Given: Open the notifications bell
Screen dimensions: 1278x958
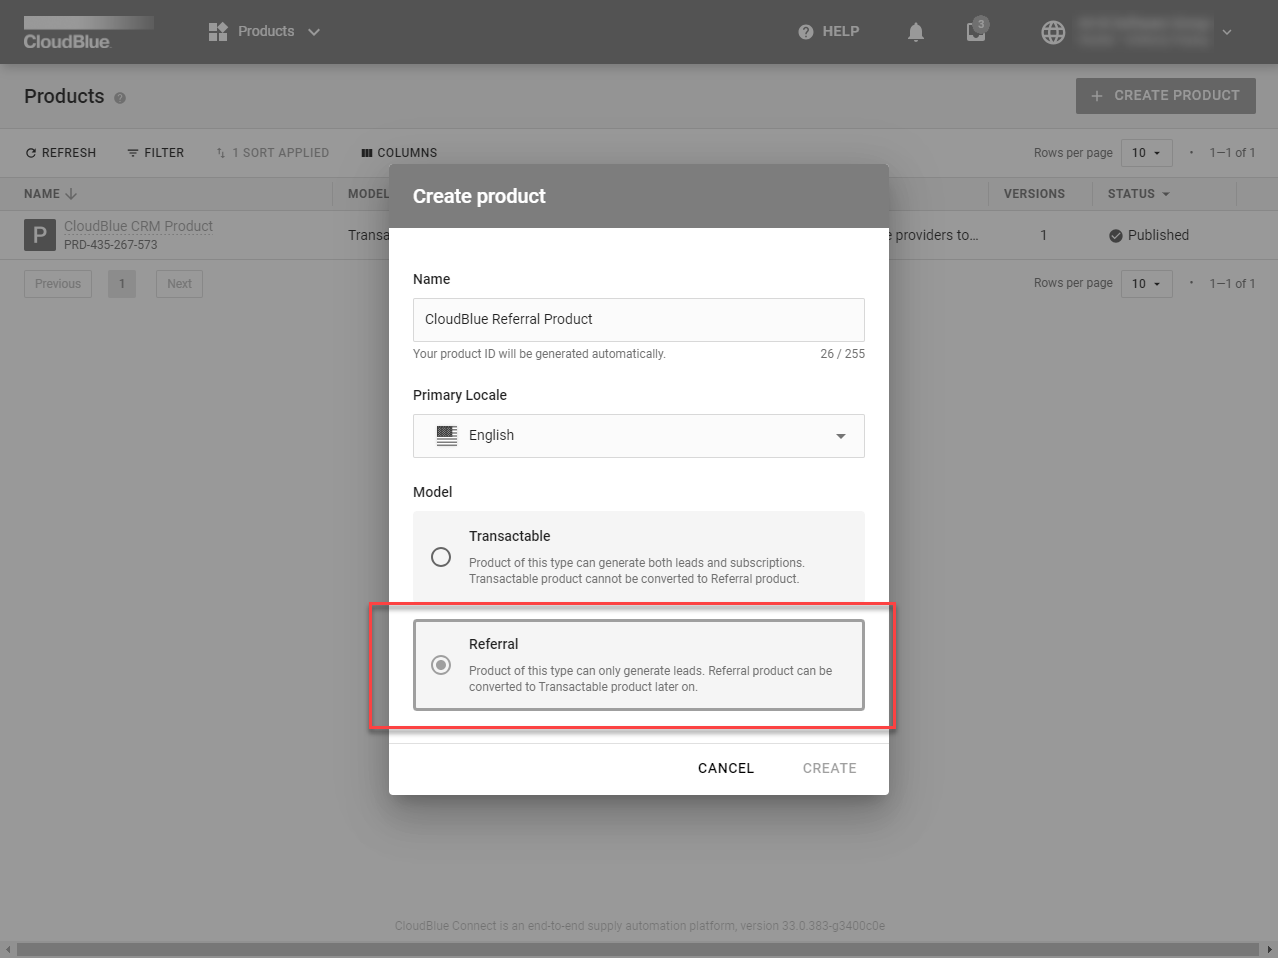Looking at the screenshot, I should point(916,32).
